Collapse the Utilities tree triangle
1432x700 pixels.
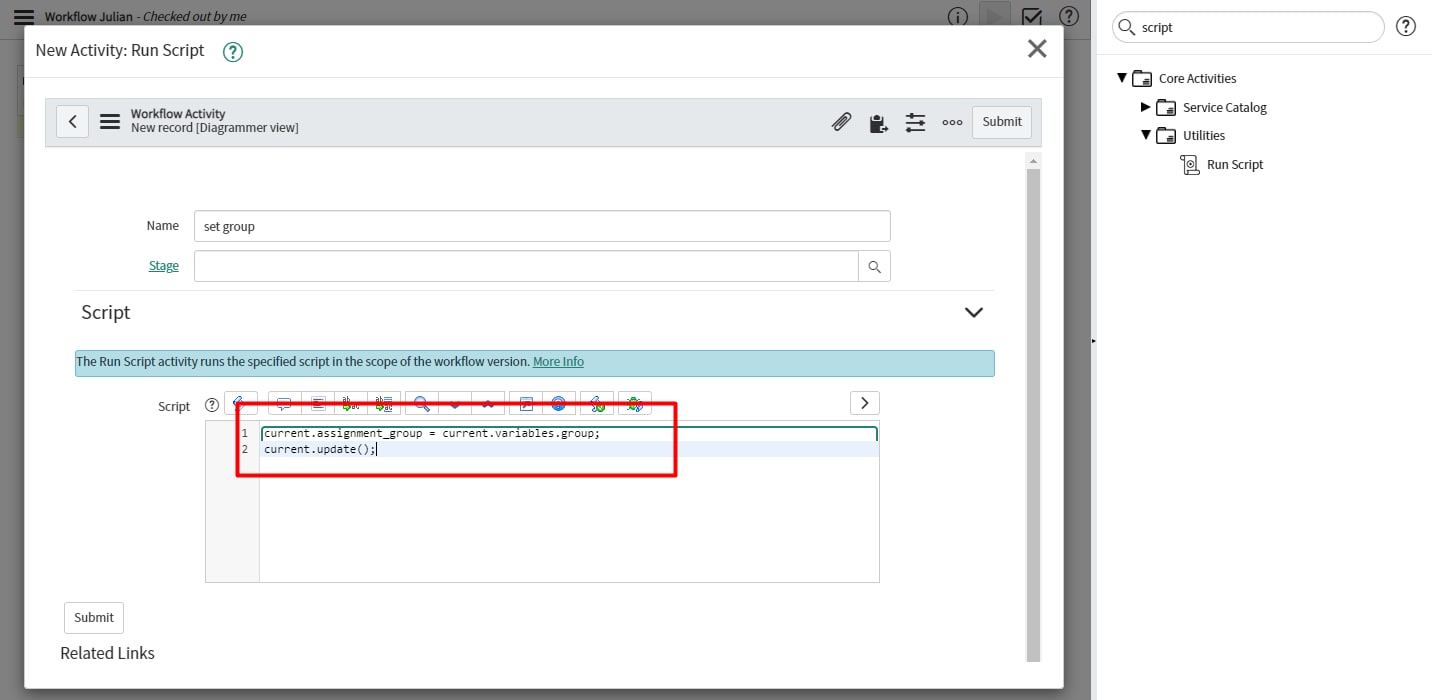1146,135
